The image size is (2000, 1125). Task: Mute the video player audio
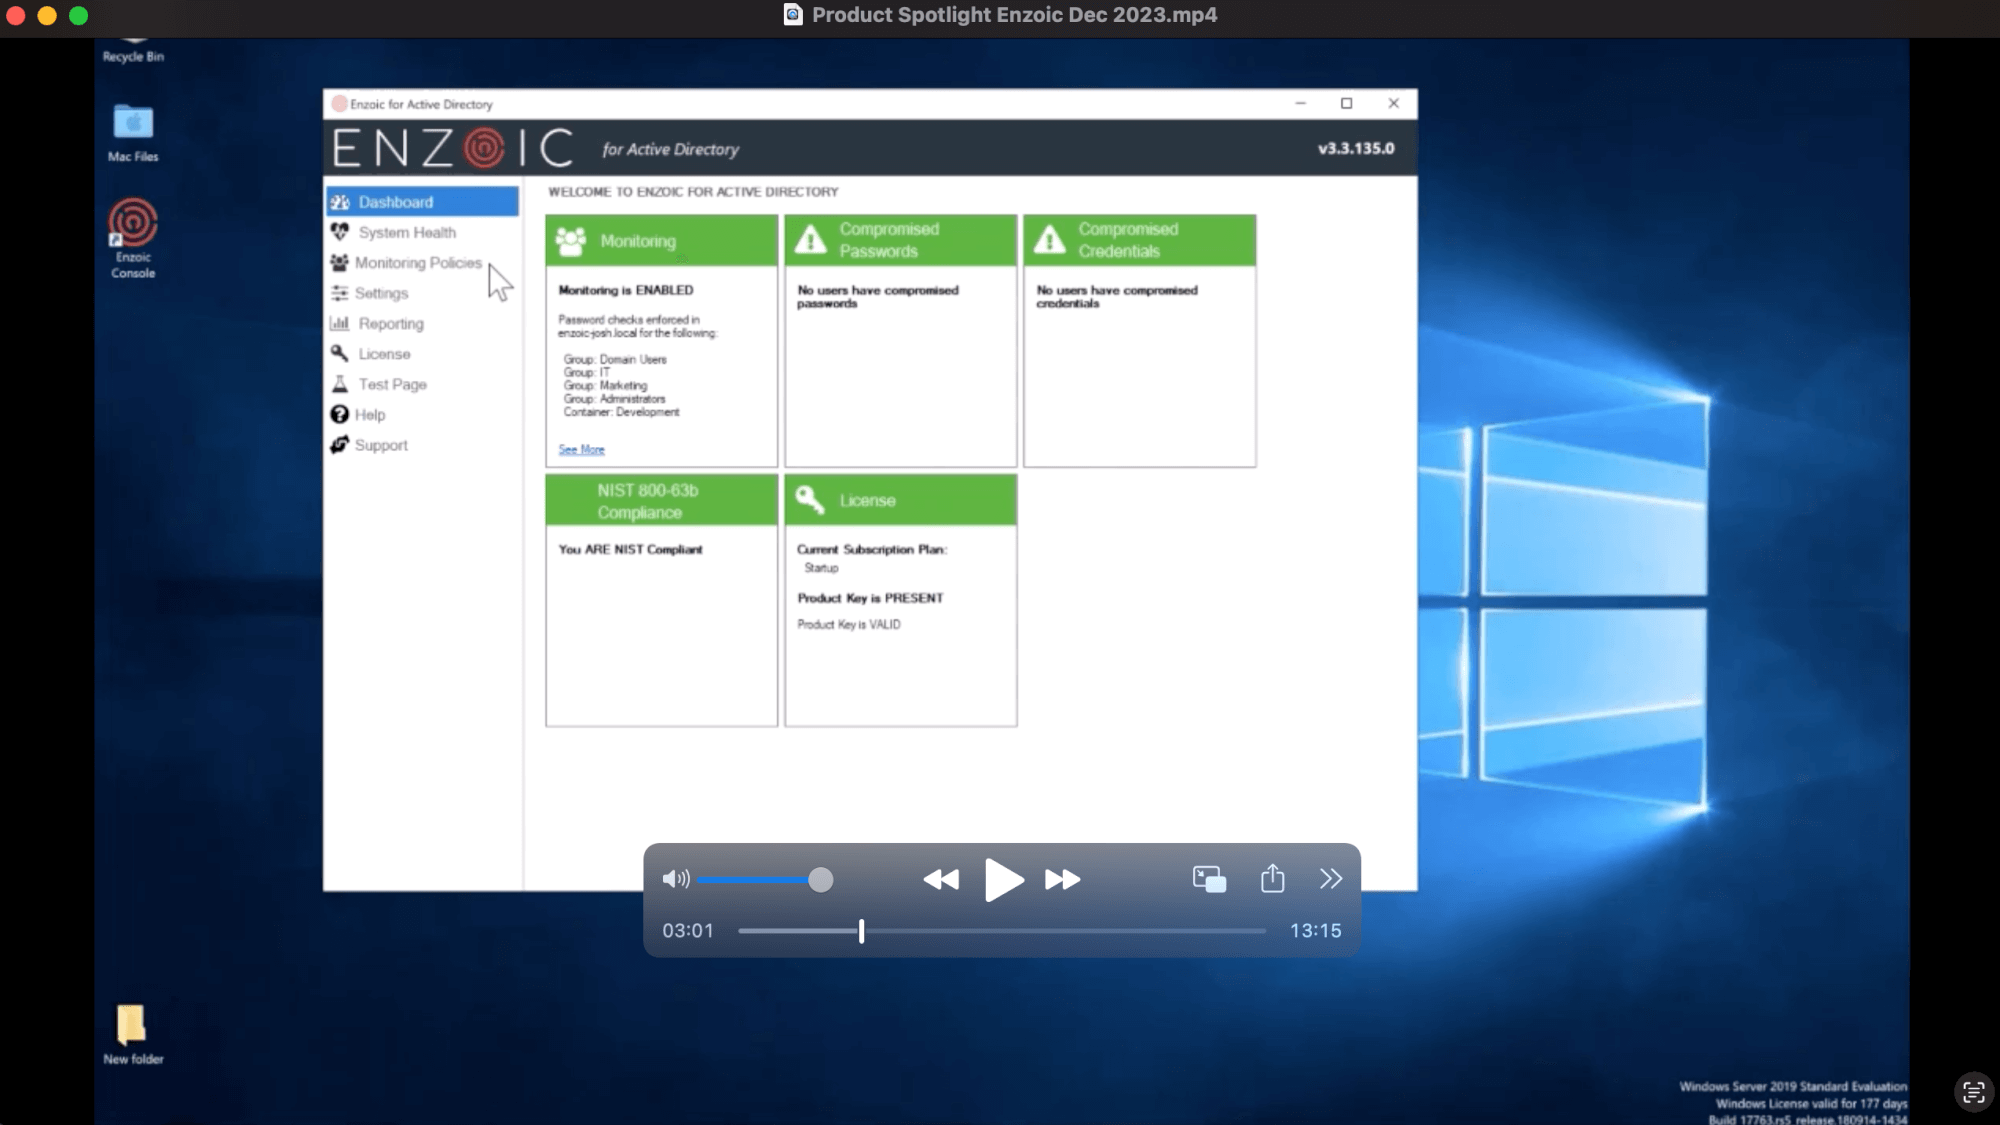click(677, 879)
